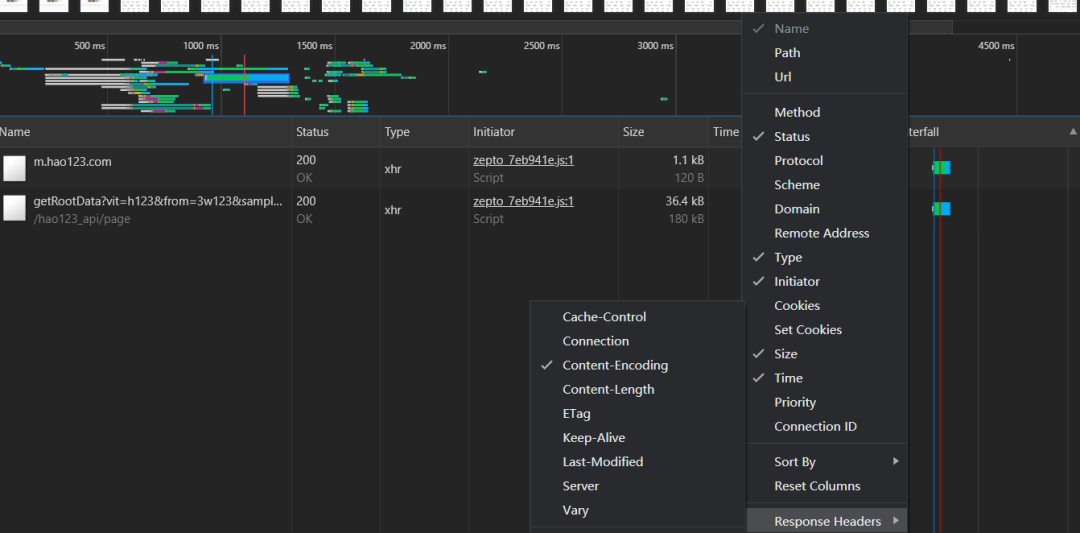Sort by the Name column header
Image resolution: width=1080 pixels, height=533 pixels.
tap(145, 132)
